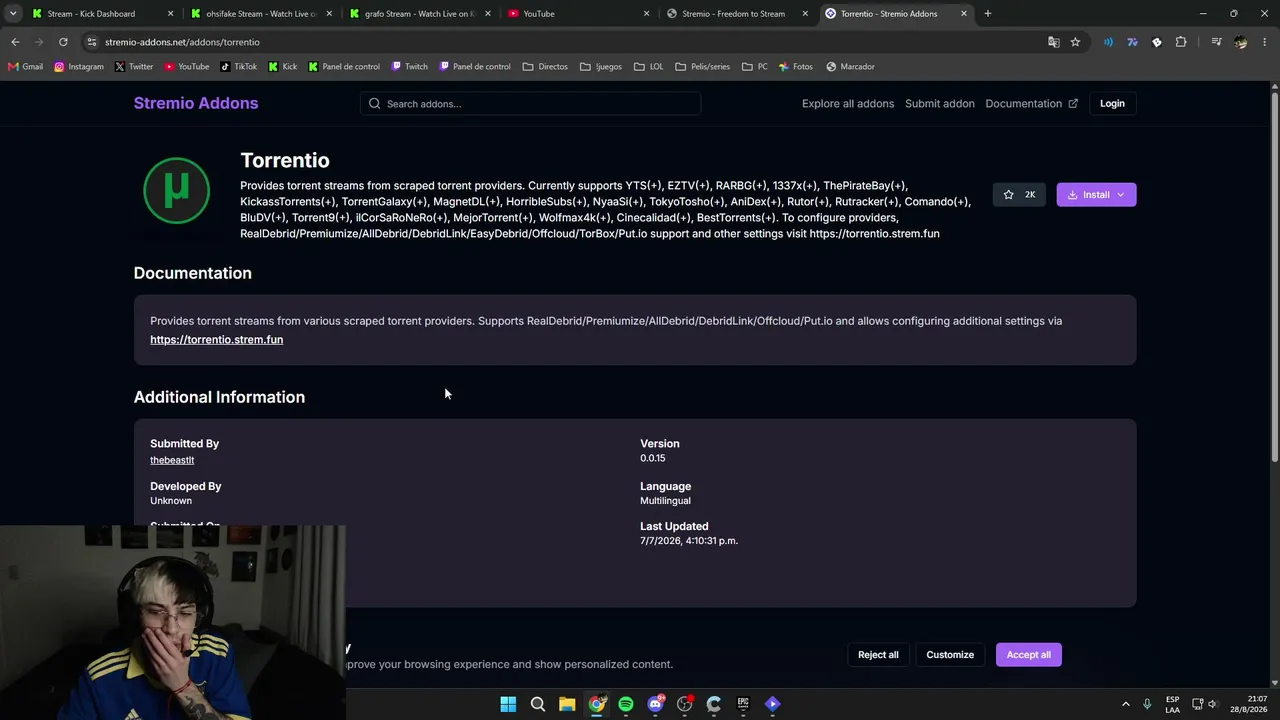Open the ESP LAA language switcher
1280x720 pixels.
1172,704
